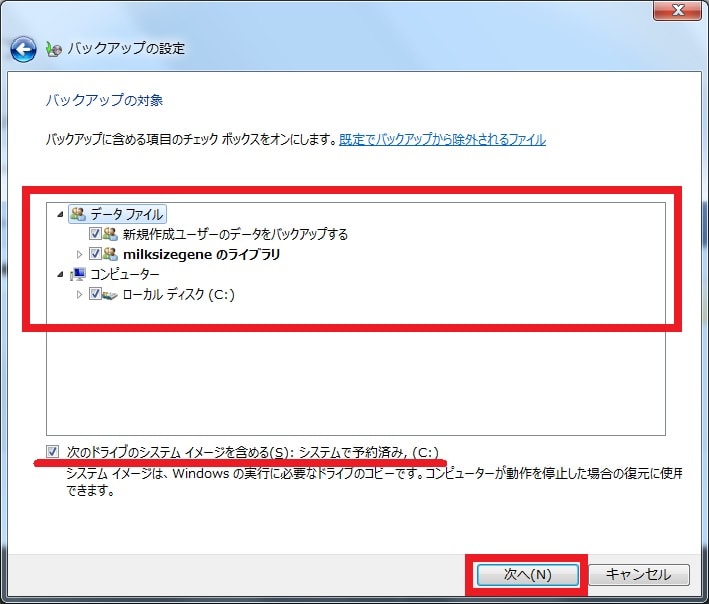Select the コンピューター tree item
Screen dimensions: 709x604
[125, 274]
